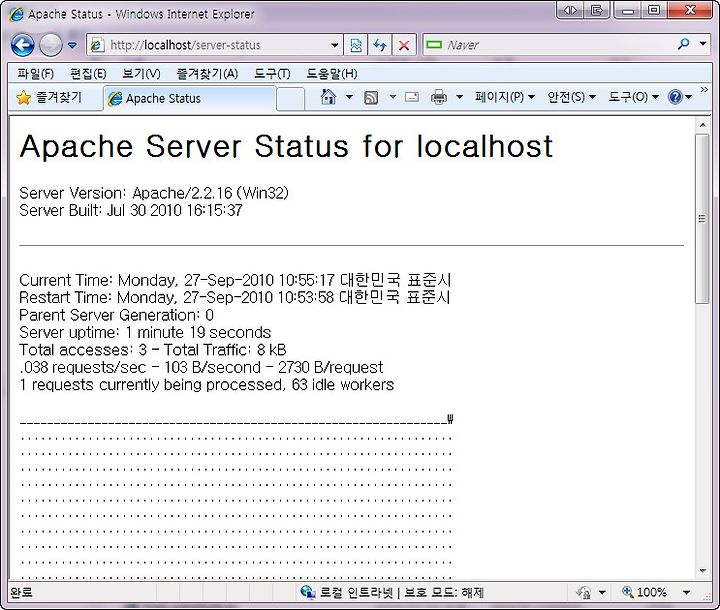
Task: Click the 즐겨찾기 favorites star button
Action: (x=49, y=97)
